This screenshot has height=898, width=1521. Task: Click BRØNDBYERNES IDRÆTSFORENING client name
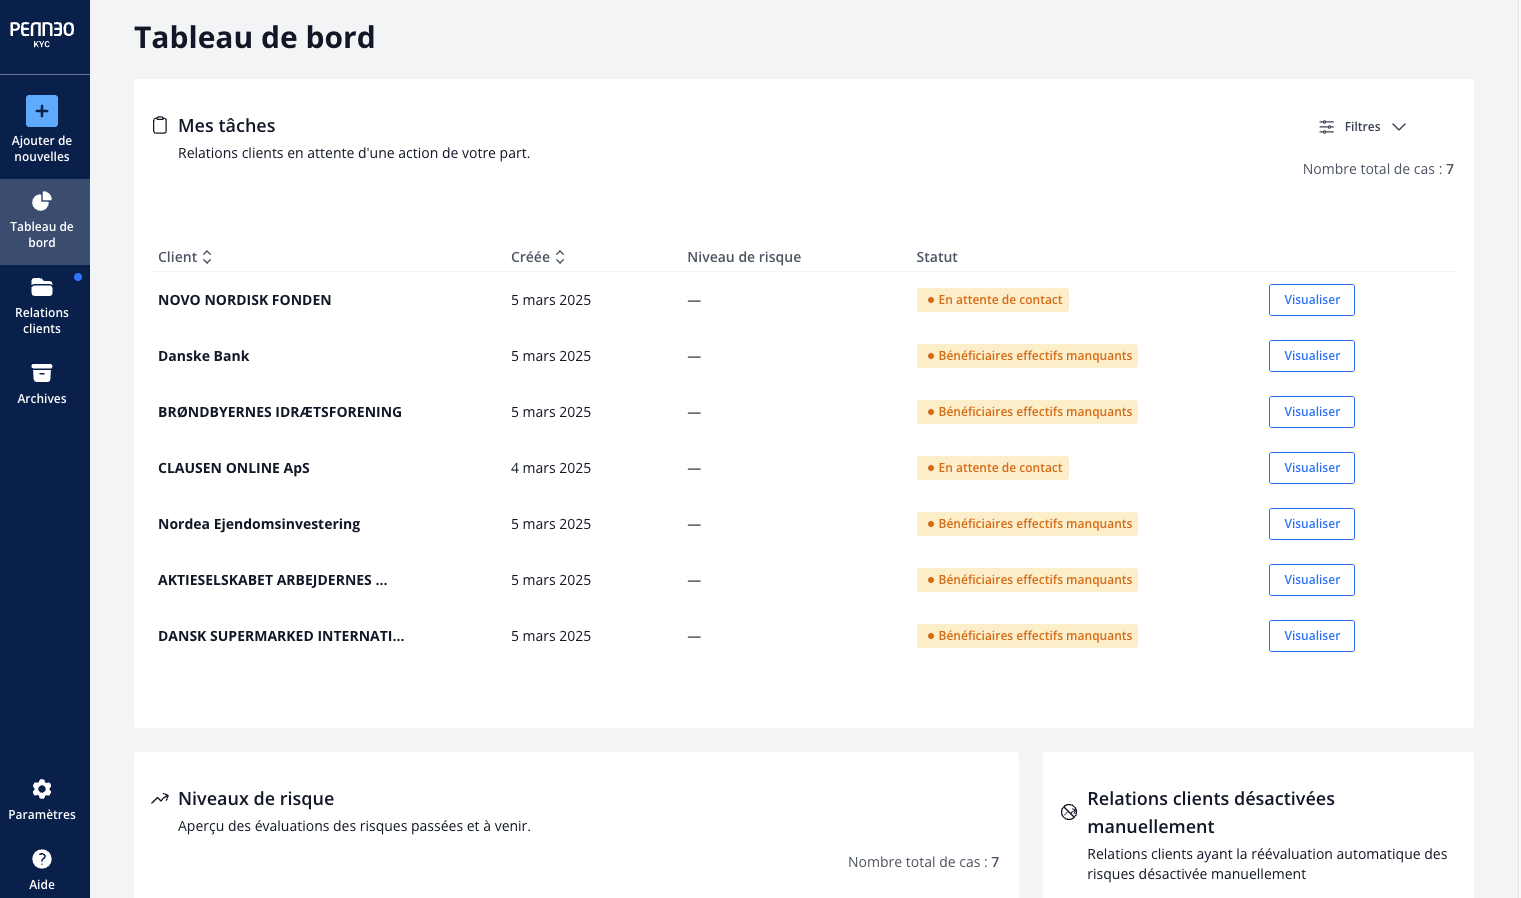280,412
